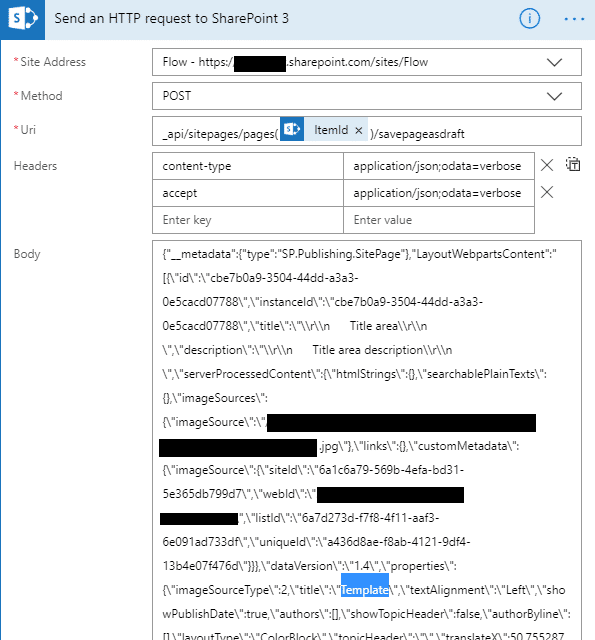Click the Title area description text in Body

[367, 350]
